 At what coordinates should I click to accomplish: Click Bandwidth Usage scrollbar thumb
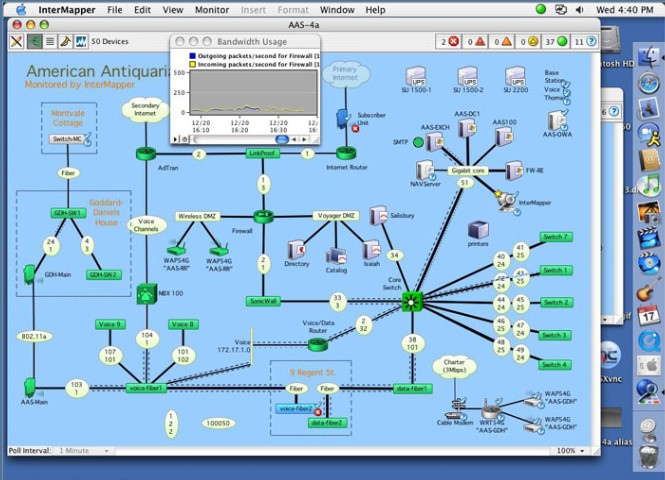point(282,139)
